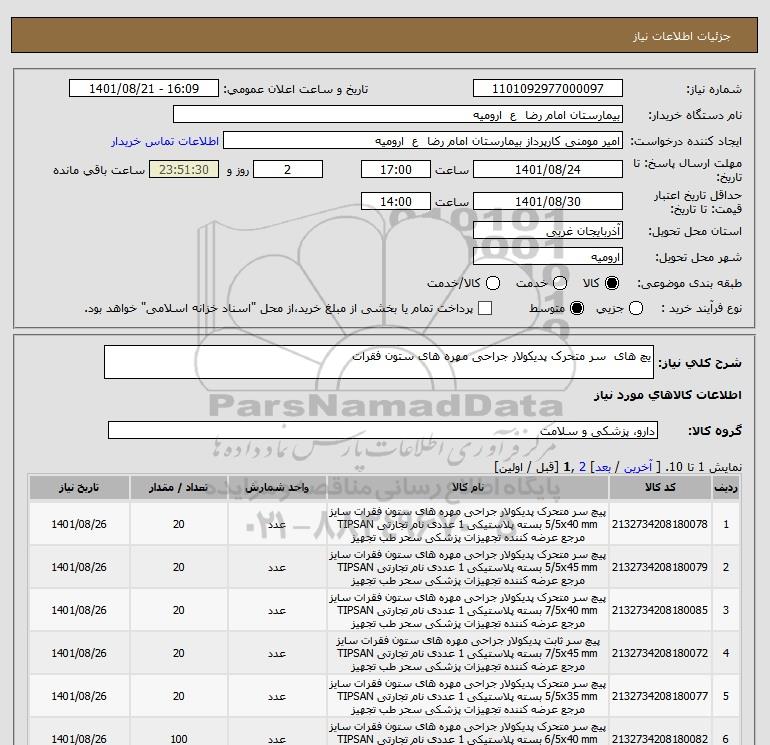Click the اطلاعات کالاهای مورد نیاز section heading
This screenshot has height=745, width=770.
[667, 395]
